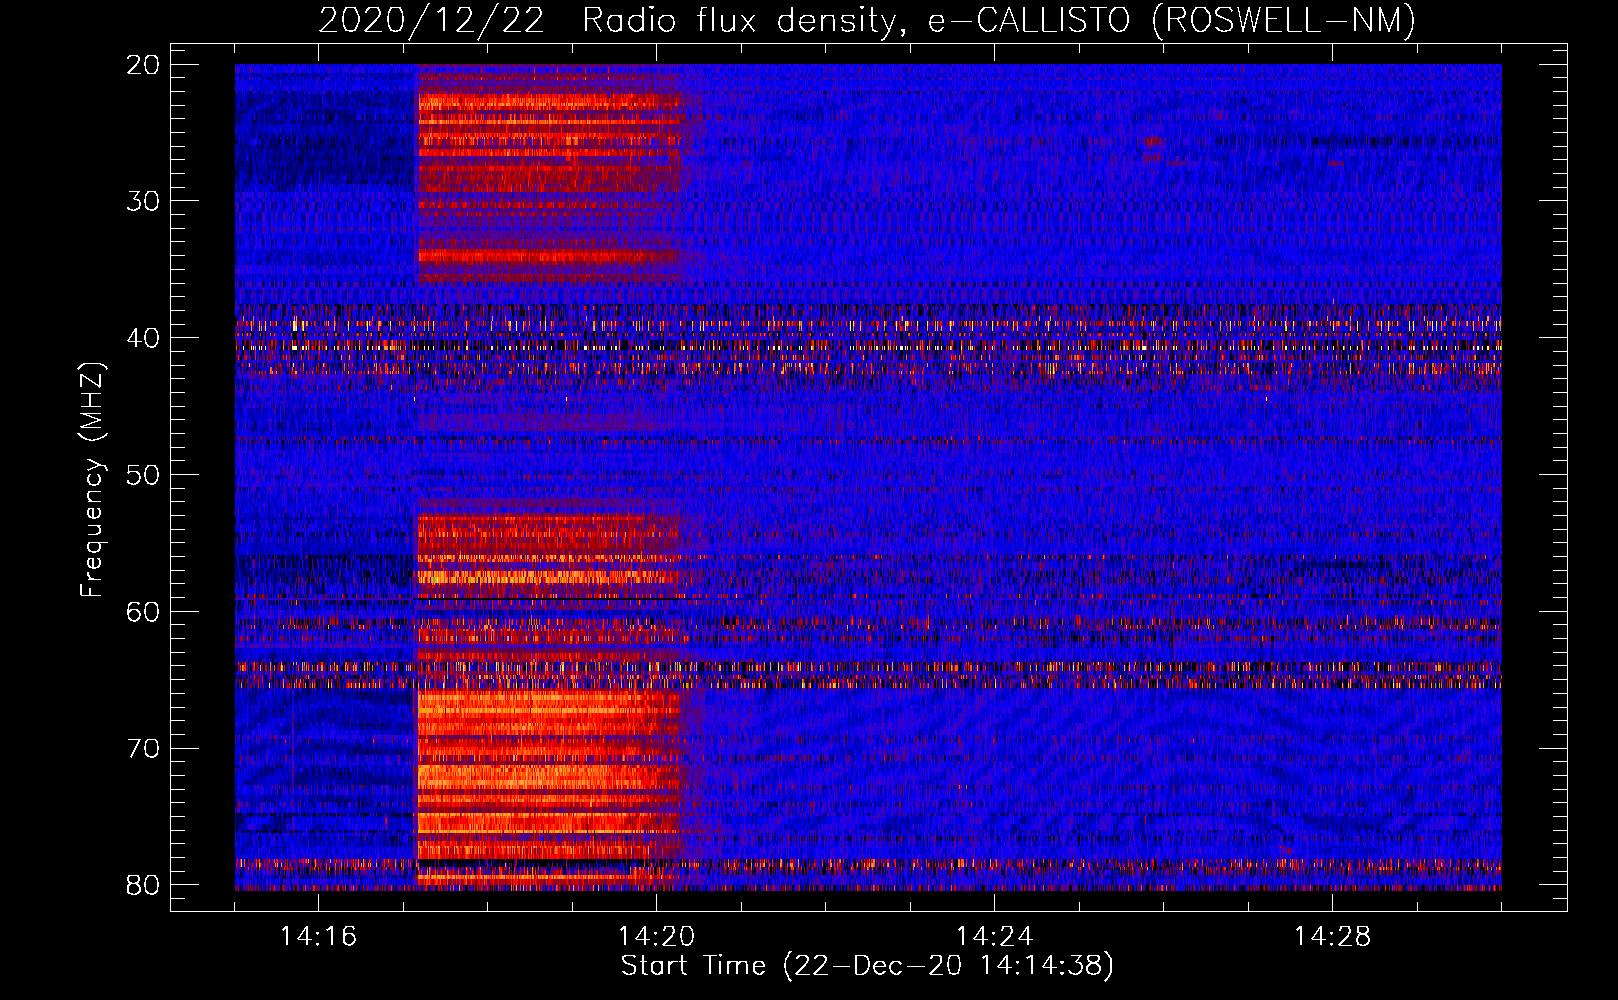The width and height of the screenshot is (1618, 1000).
Task: Click the 14:16 time tick label
Action: coord(318,937)
